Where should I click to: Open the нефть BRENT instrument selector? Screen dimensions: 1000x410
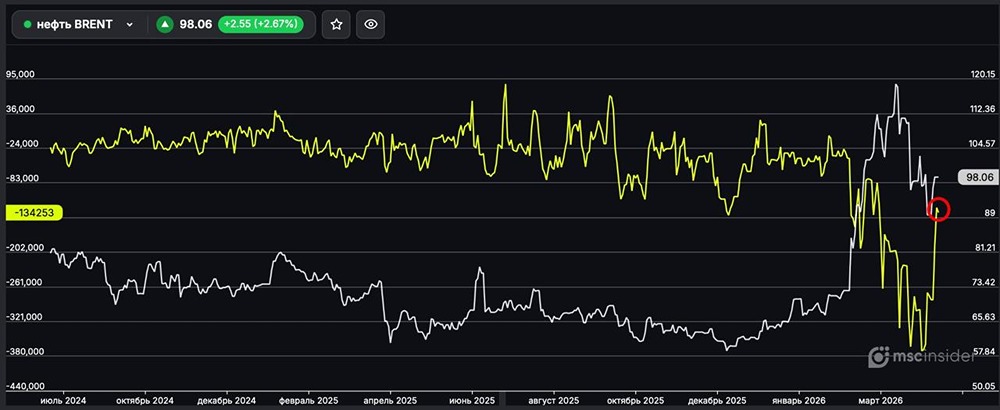[76, 25]
